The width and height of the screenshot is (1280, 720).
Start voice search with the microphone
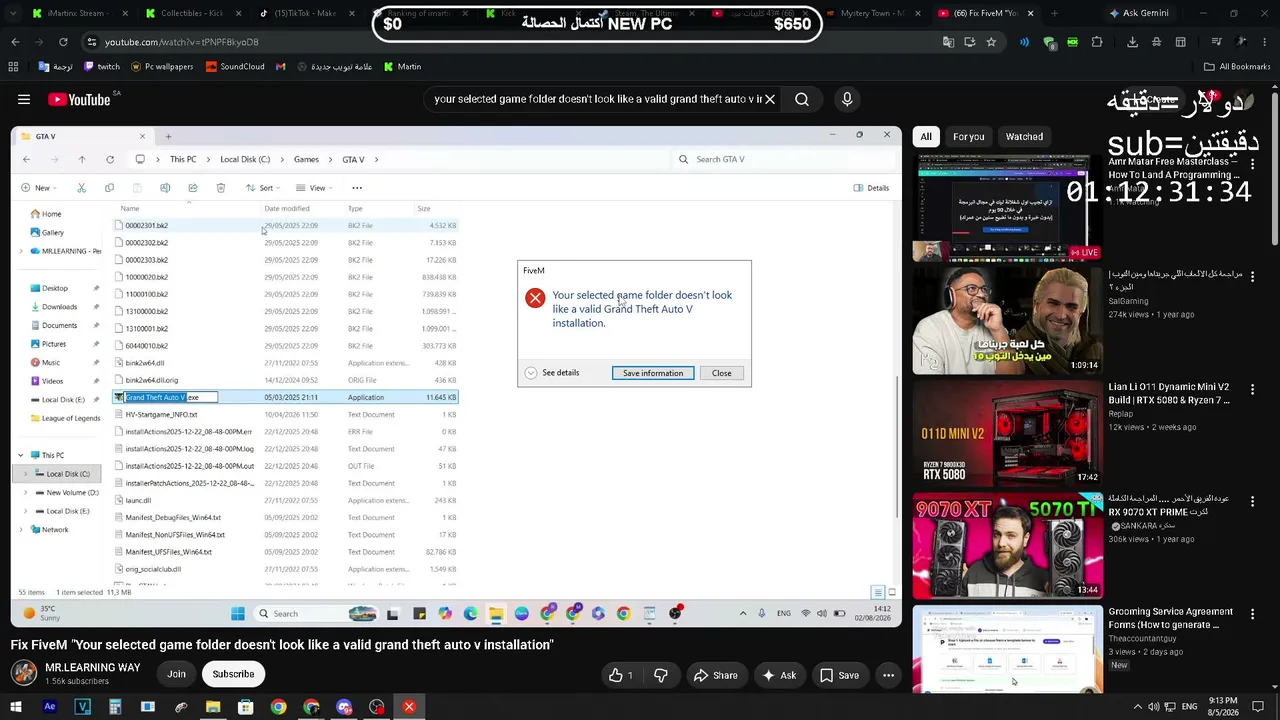tap(847, 99)
